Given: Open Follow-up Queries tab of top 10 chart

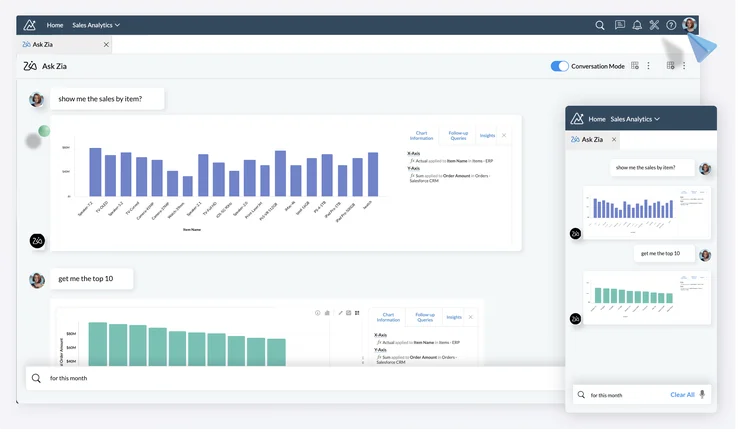Looking at the screenshot, I should pyautogui.click(x=425, y=318).
